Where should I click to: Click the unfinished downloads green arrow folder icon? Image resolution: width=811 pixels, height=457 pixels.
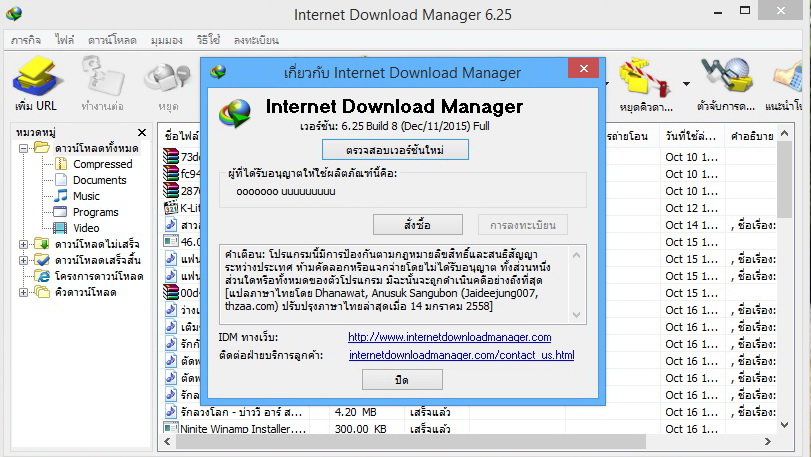pyautogui.click(x=42, y=244)
